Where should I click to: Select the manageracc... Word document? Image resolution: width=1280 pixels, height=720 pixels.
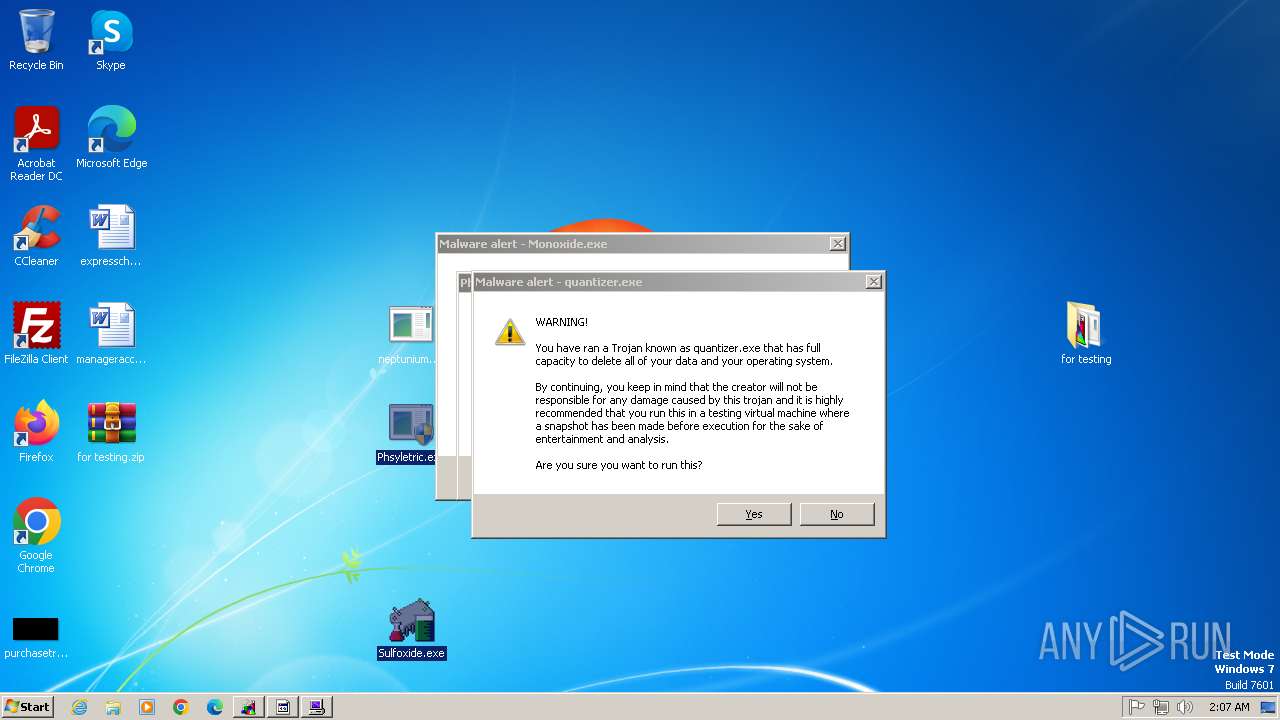click(x=111, y=334)
